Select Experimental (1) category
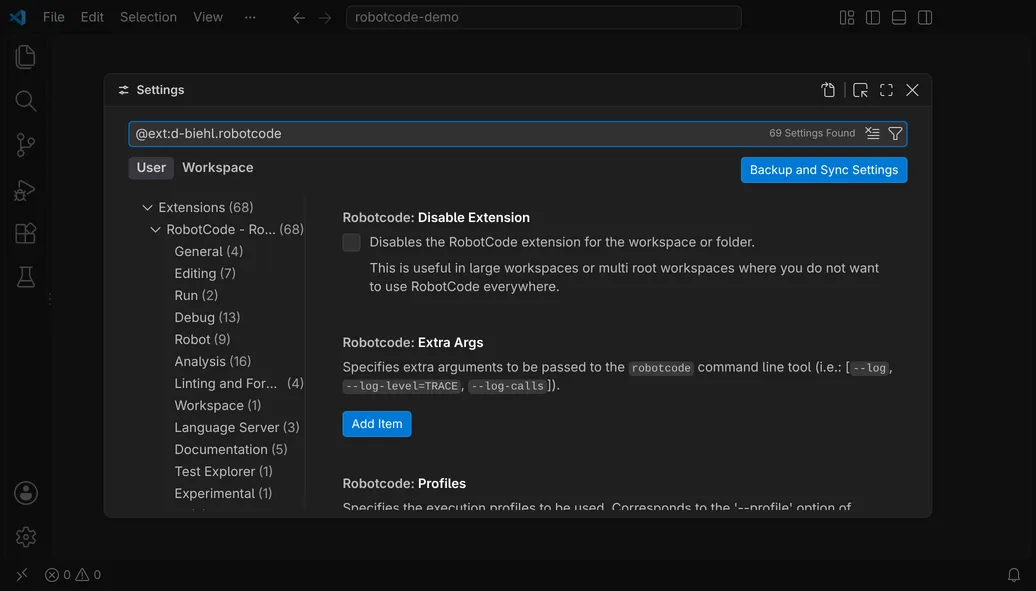 [223, 494]
